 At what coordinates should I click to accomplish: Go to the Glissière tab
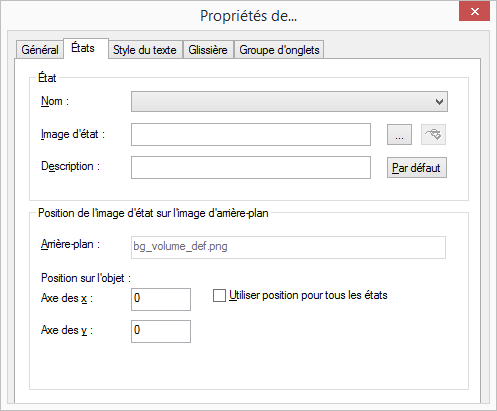(x=208, y=50)
